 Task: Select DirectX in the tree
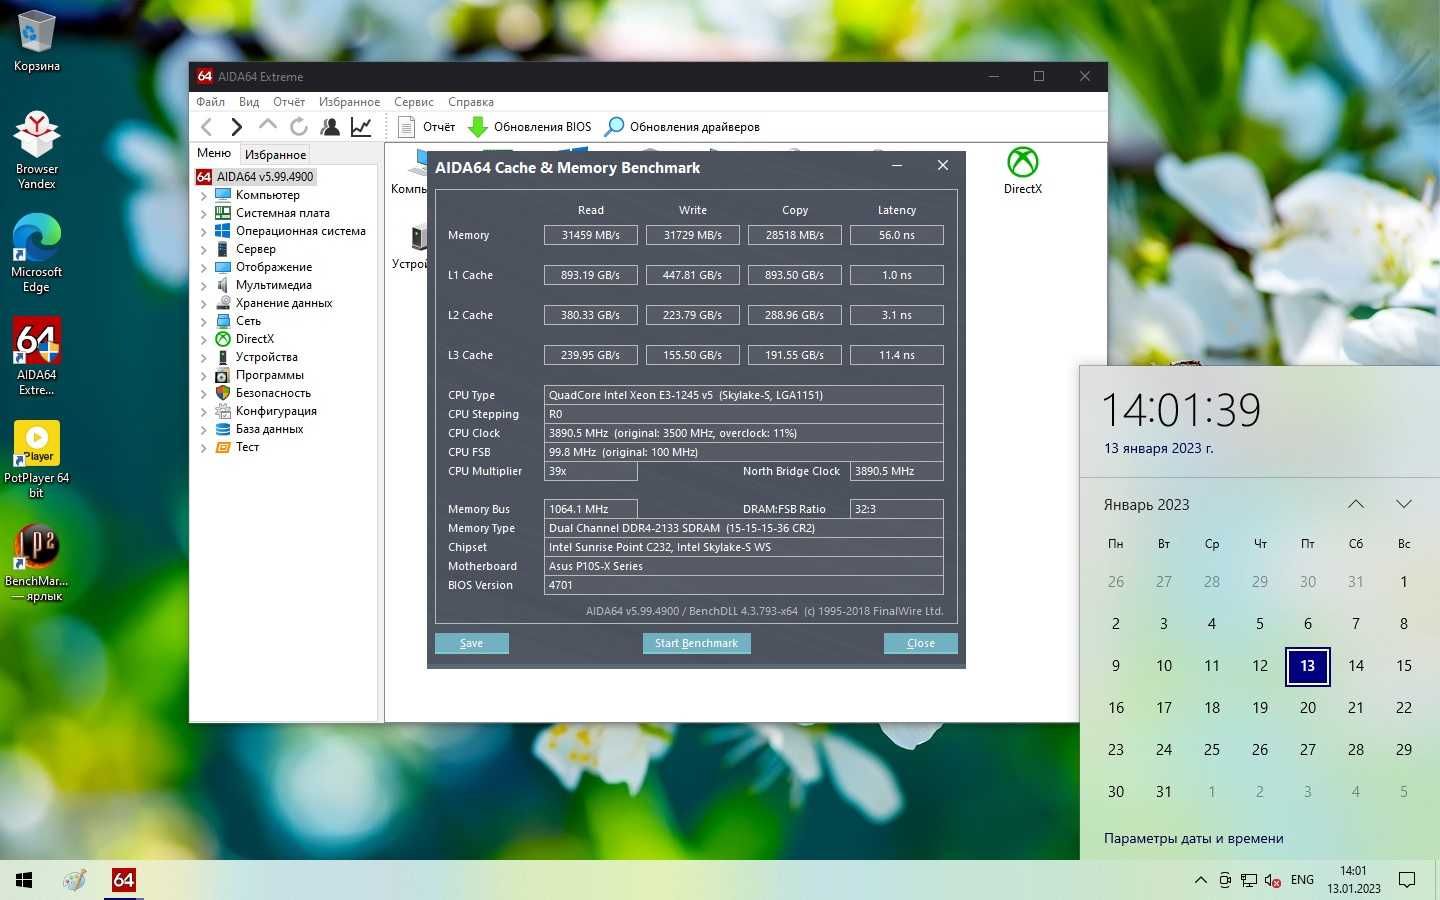pos(254,339)
